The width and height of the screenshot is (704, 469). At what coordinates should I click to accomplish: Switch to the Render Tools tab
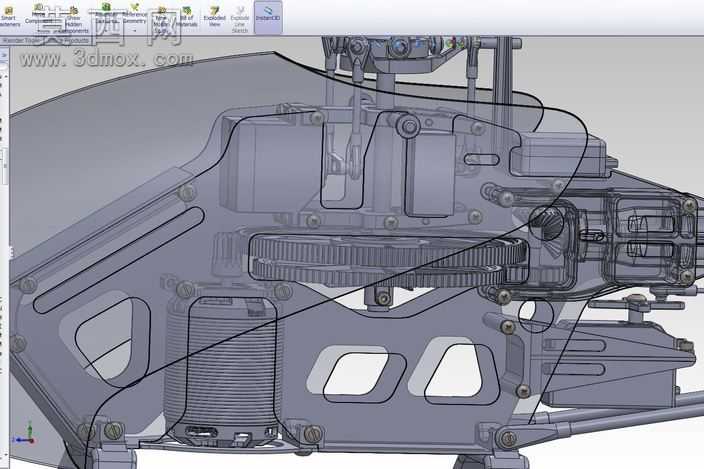pos(21,40)
